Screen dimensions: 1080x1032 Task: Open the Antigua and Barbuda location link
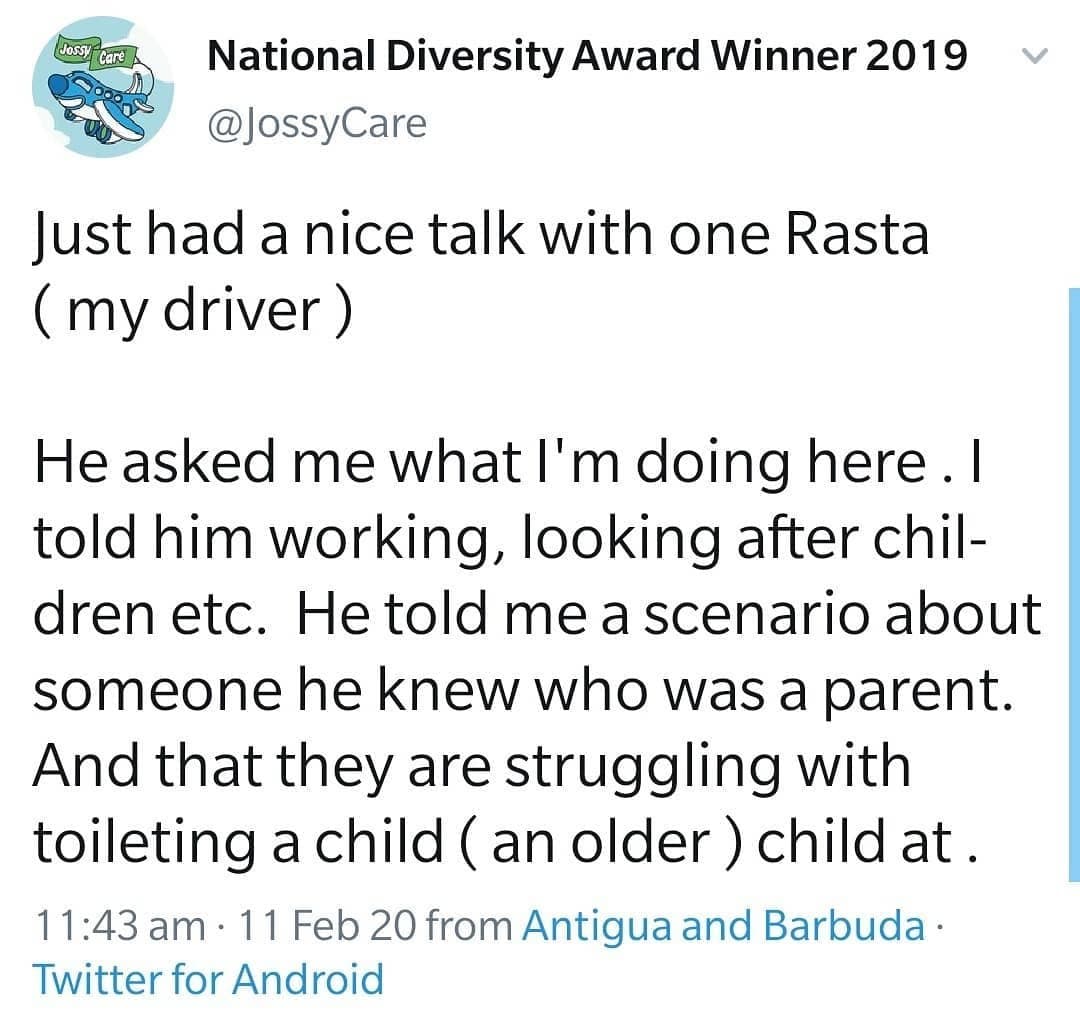(723, 925)
